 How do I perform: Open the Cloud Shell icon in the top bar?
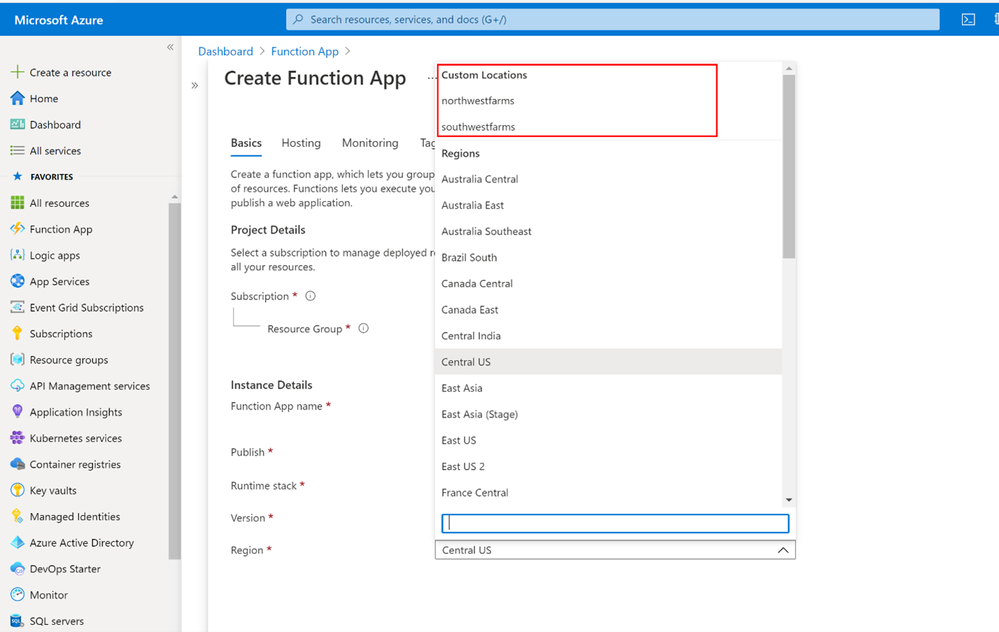tap(968, 20)
